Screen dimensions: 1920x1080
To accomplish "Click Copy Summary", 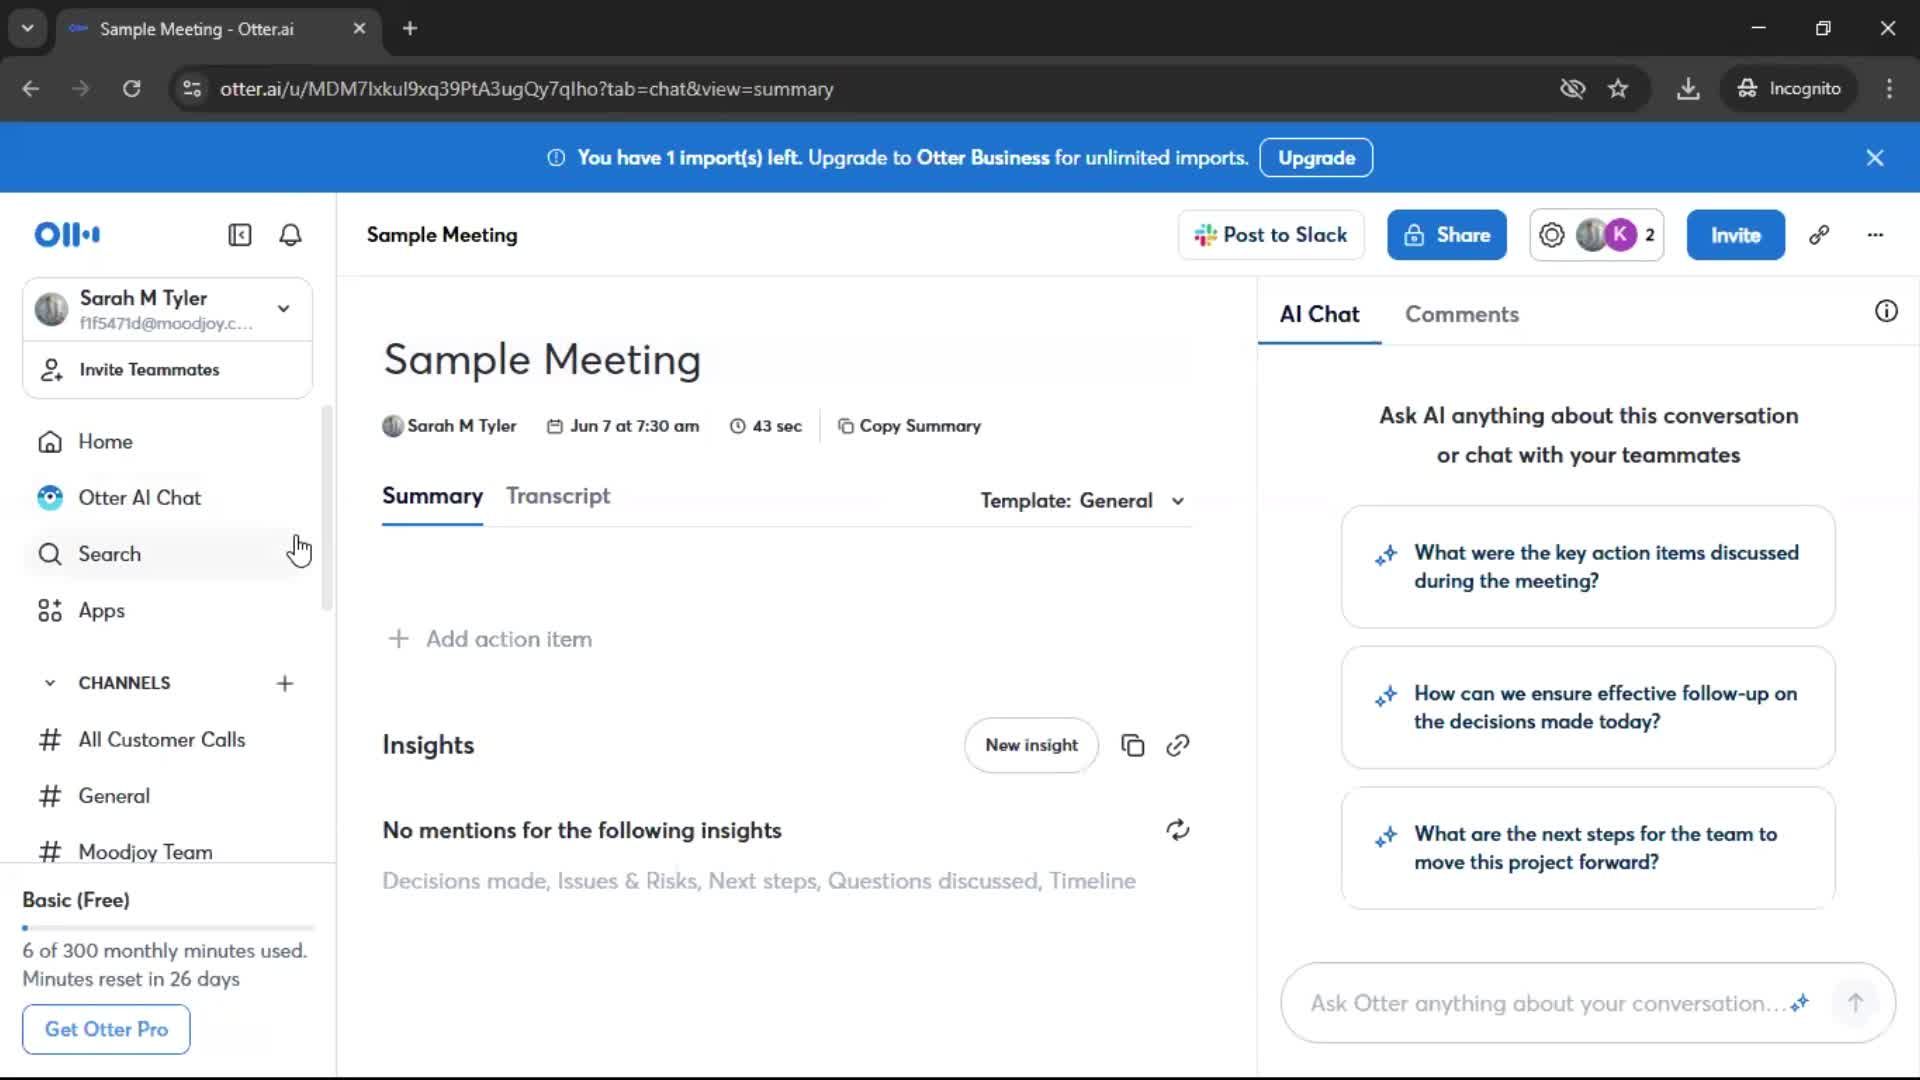I will point(909,426).
